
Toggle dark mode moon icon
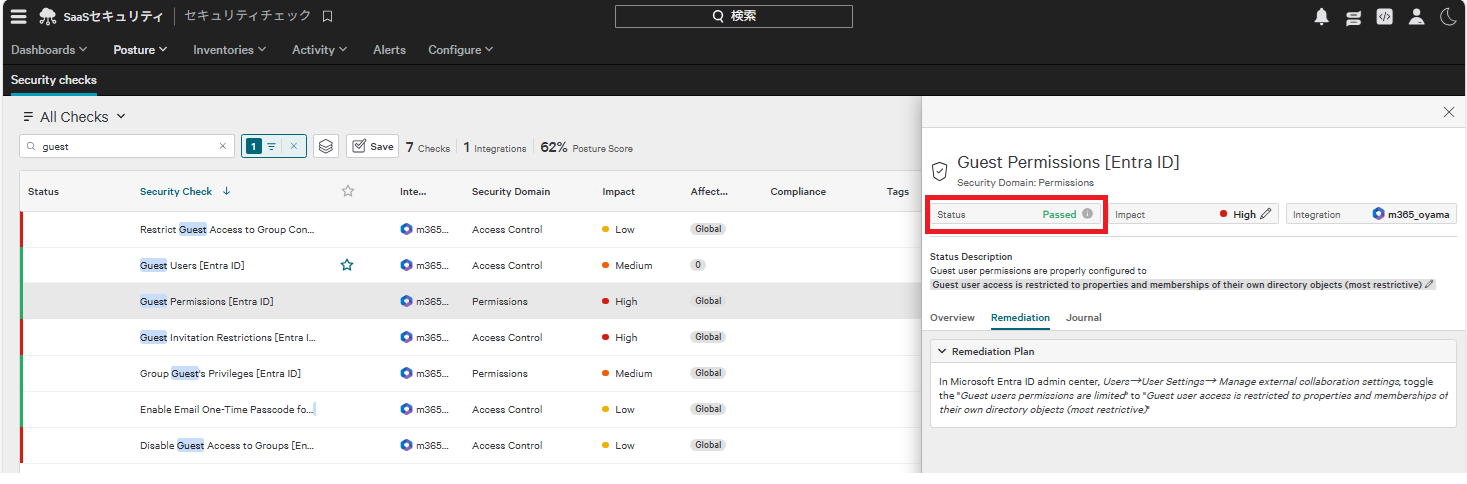click(1447, 16)
